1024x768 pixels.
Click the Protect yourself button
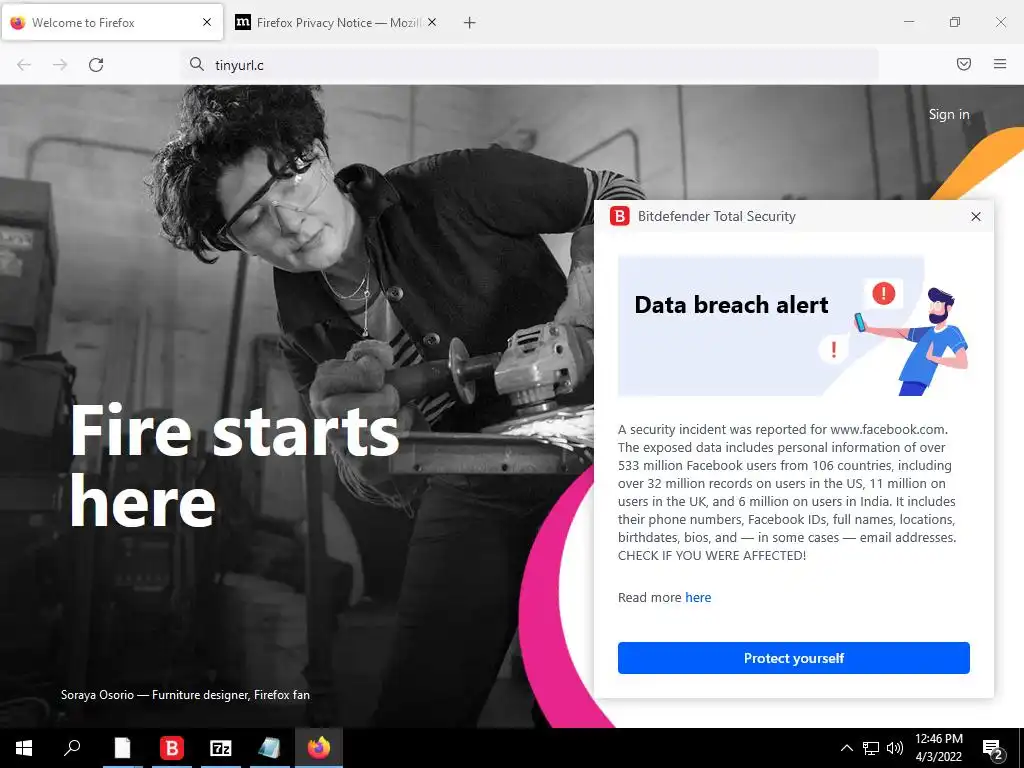click(793, 658)
